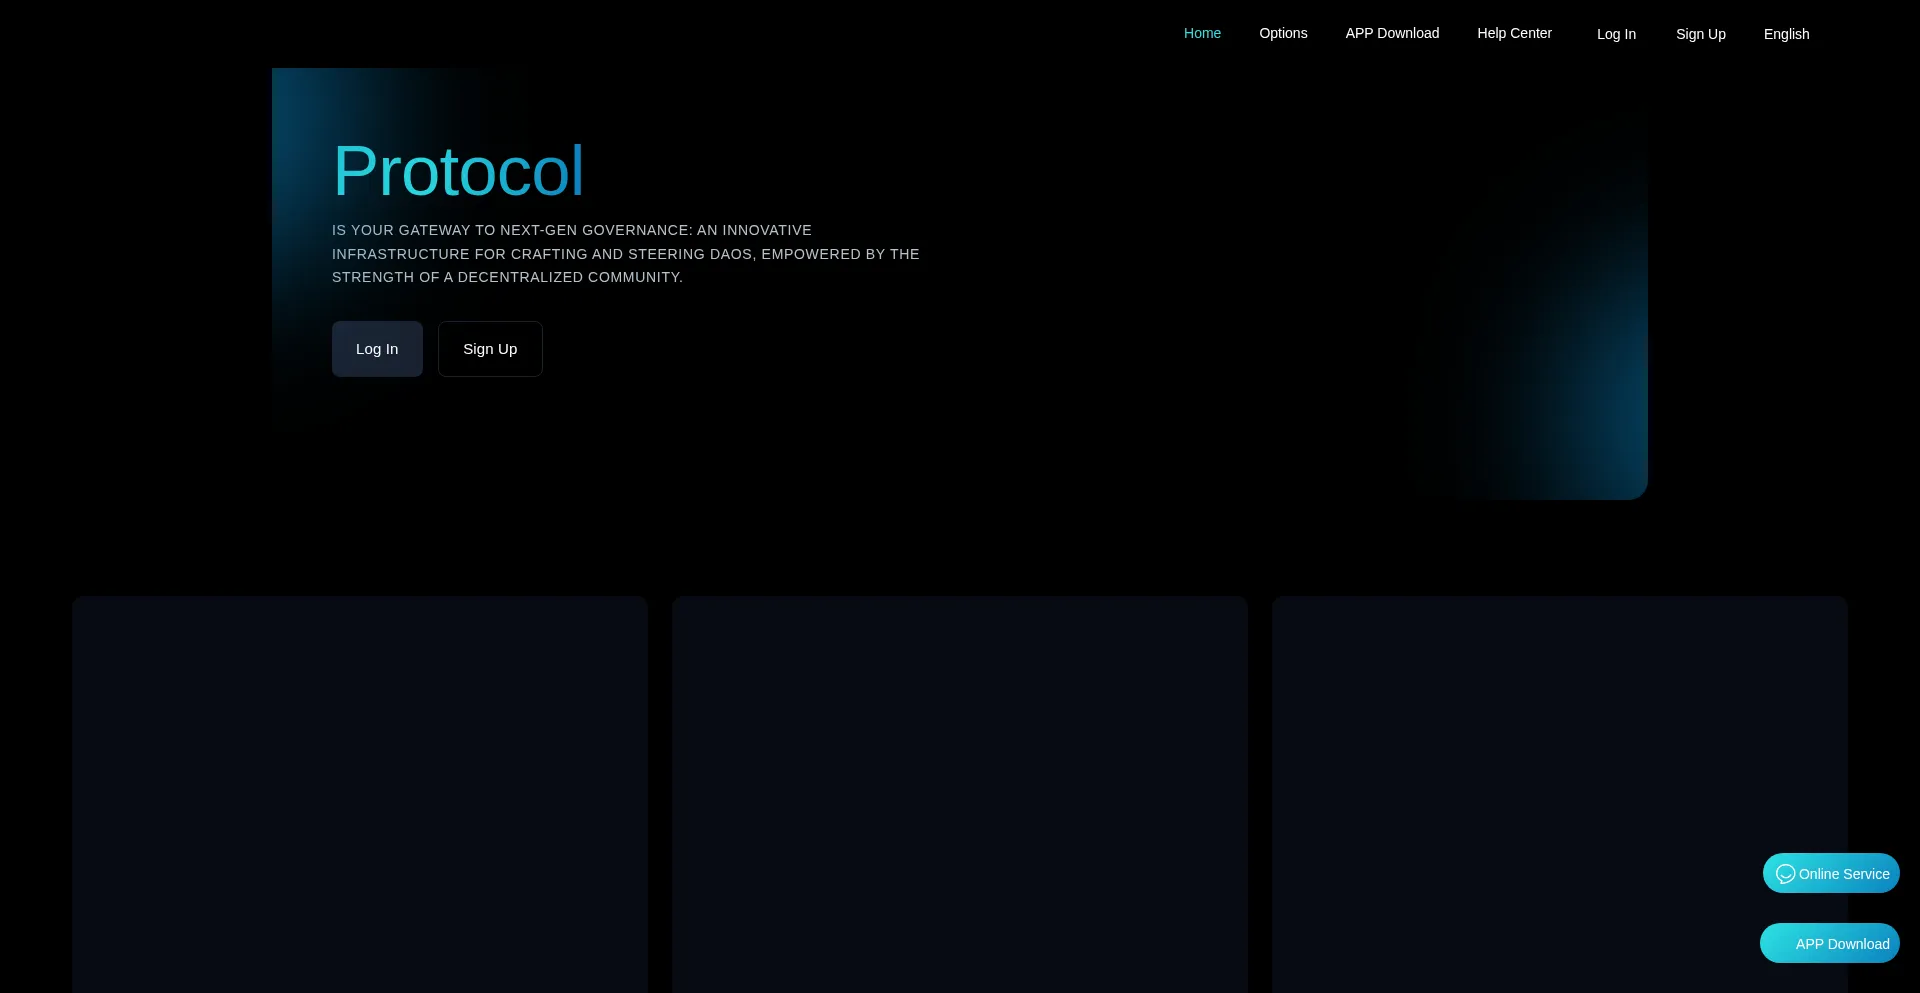Open the Options menu item
Viewport: 1920px width, 993px height.
(1283, 33)
